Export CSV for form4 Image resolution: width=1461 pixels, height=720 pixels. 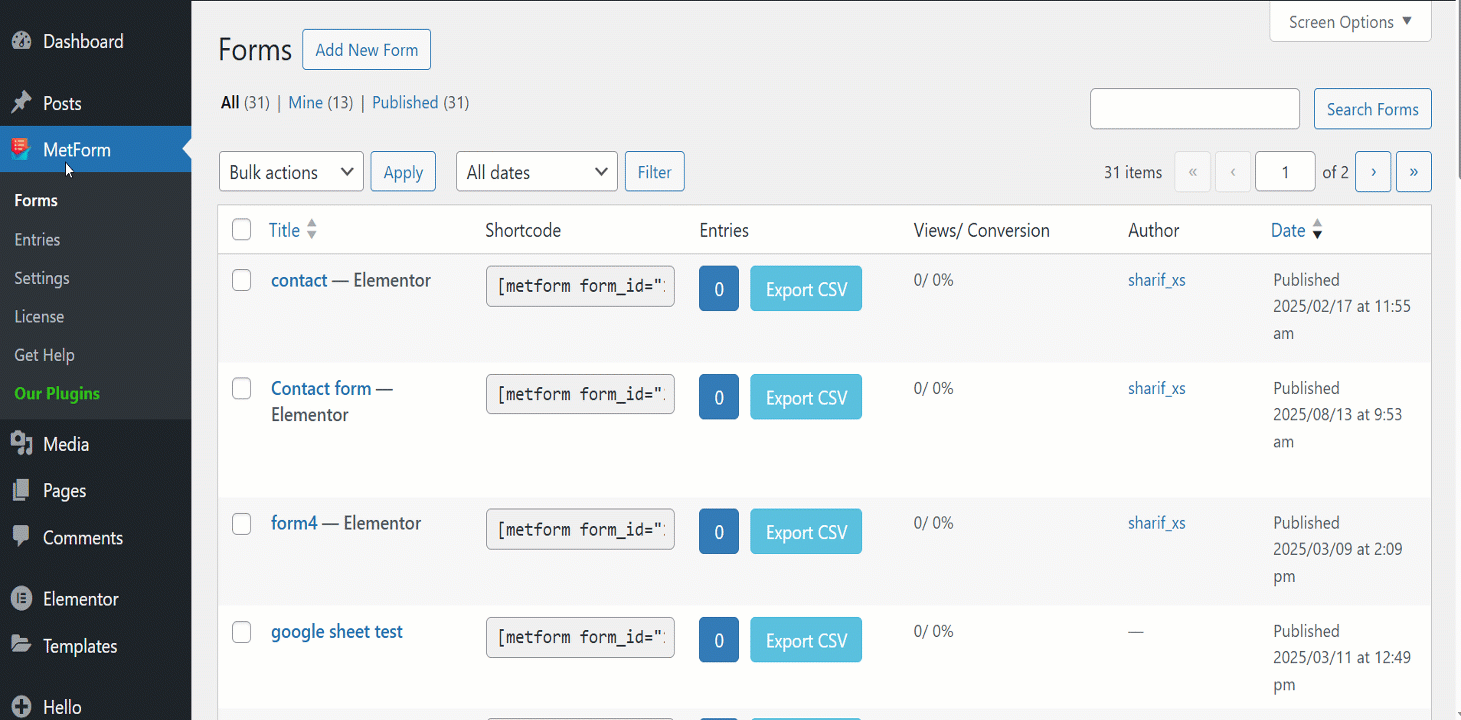(x=806, y=532)
